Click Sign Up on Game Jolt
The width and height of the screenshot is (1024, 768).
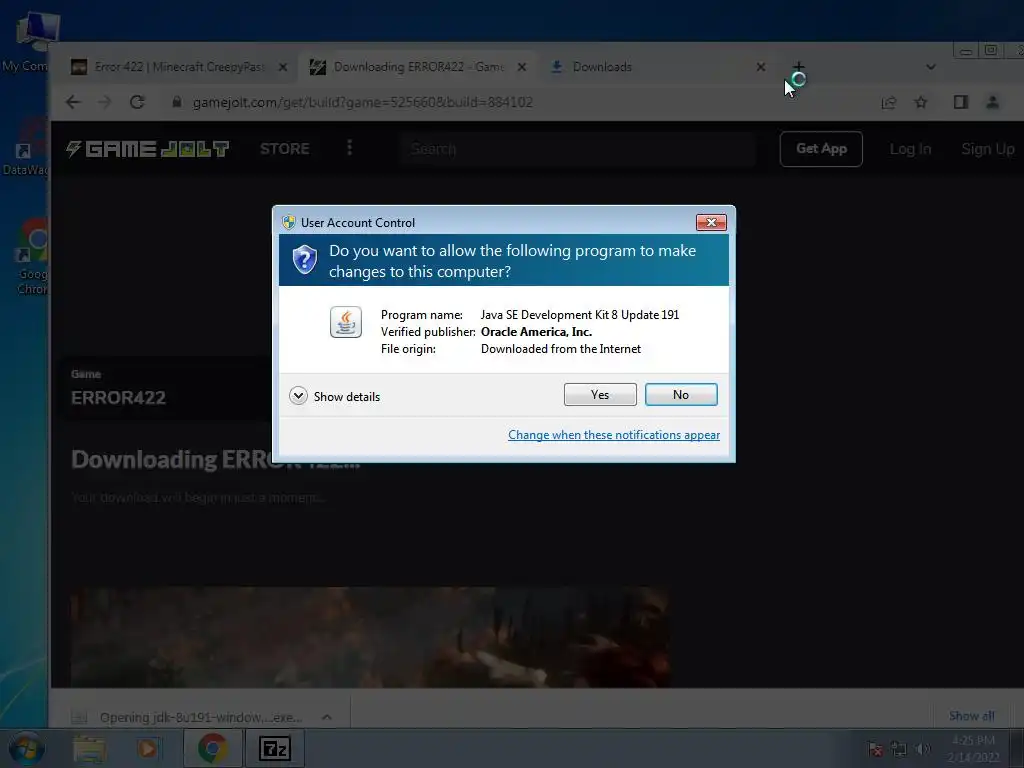(x=988, y=149)
